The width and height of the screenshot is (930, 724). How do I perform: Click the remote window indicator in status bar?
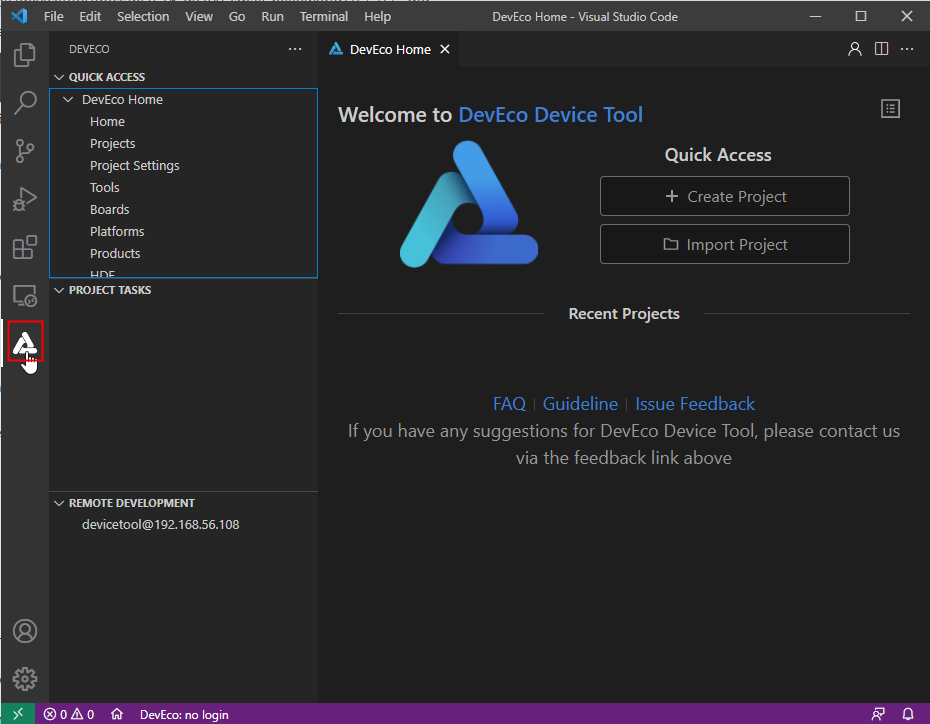click(18, 714)
